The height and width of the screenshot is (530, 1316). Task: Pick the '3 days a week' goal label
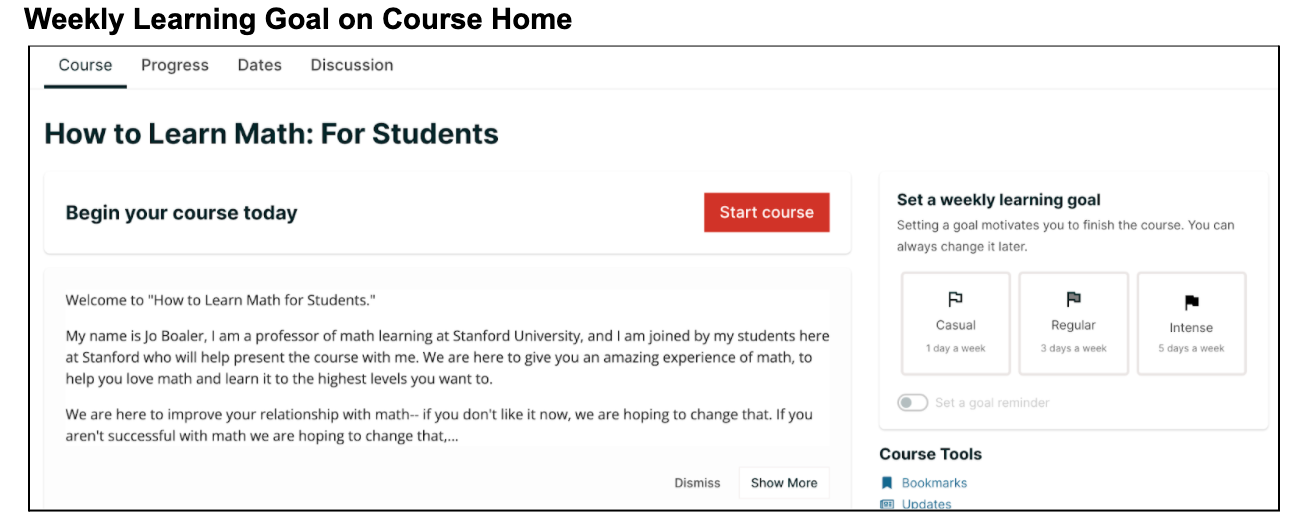pyautogui.click(x=1073, y=348)
